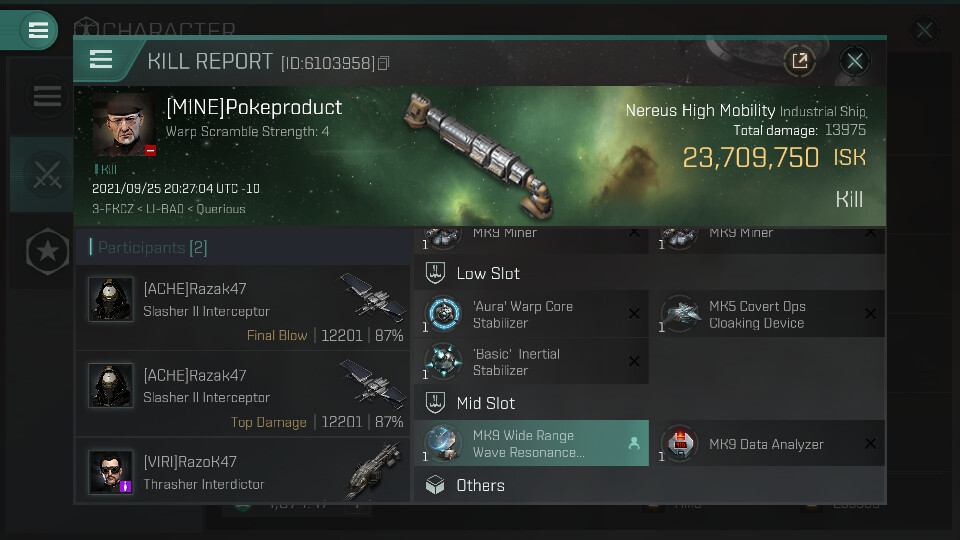This screenshot has width=960, height=540.
Task: Toggle the MK9 Wide Range Wave Resonance marker
Action: pyautogui.click(x=633, y=444)
